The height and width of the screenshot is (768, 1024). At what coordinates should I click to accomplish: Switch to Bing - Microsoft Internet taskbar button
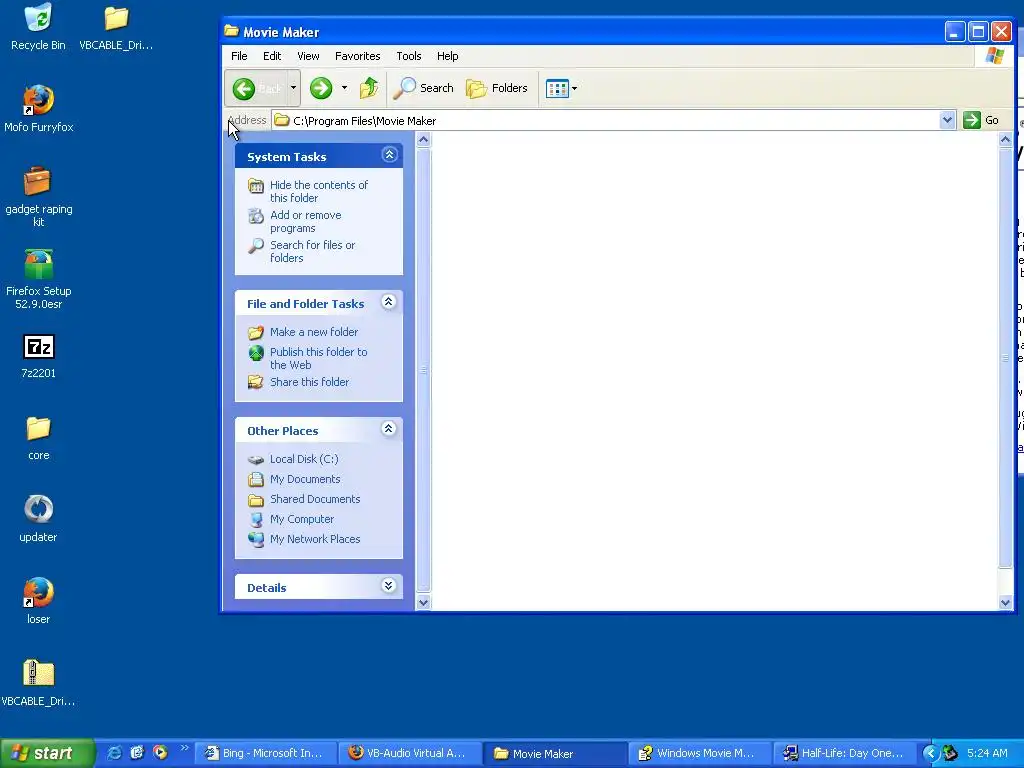tap(266, 754)
